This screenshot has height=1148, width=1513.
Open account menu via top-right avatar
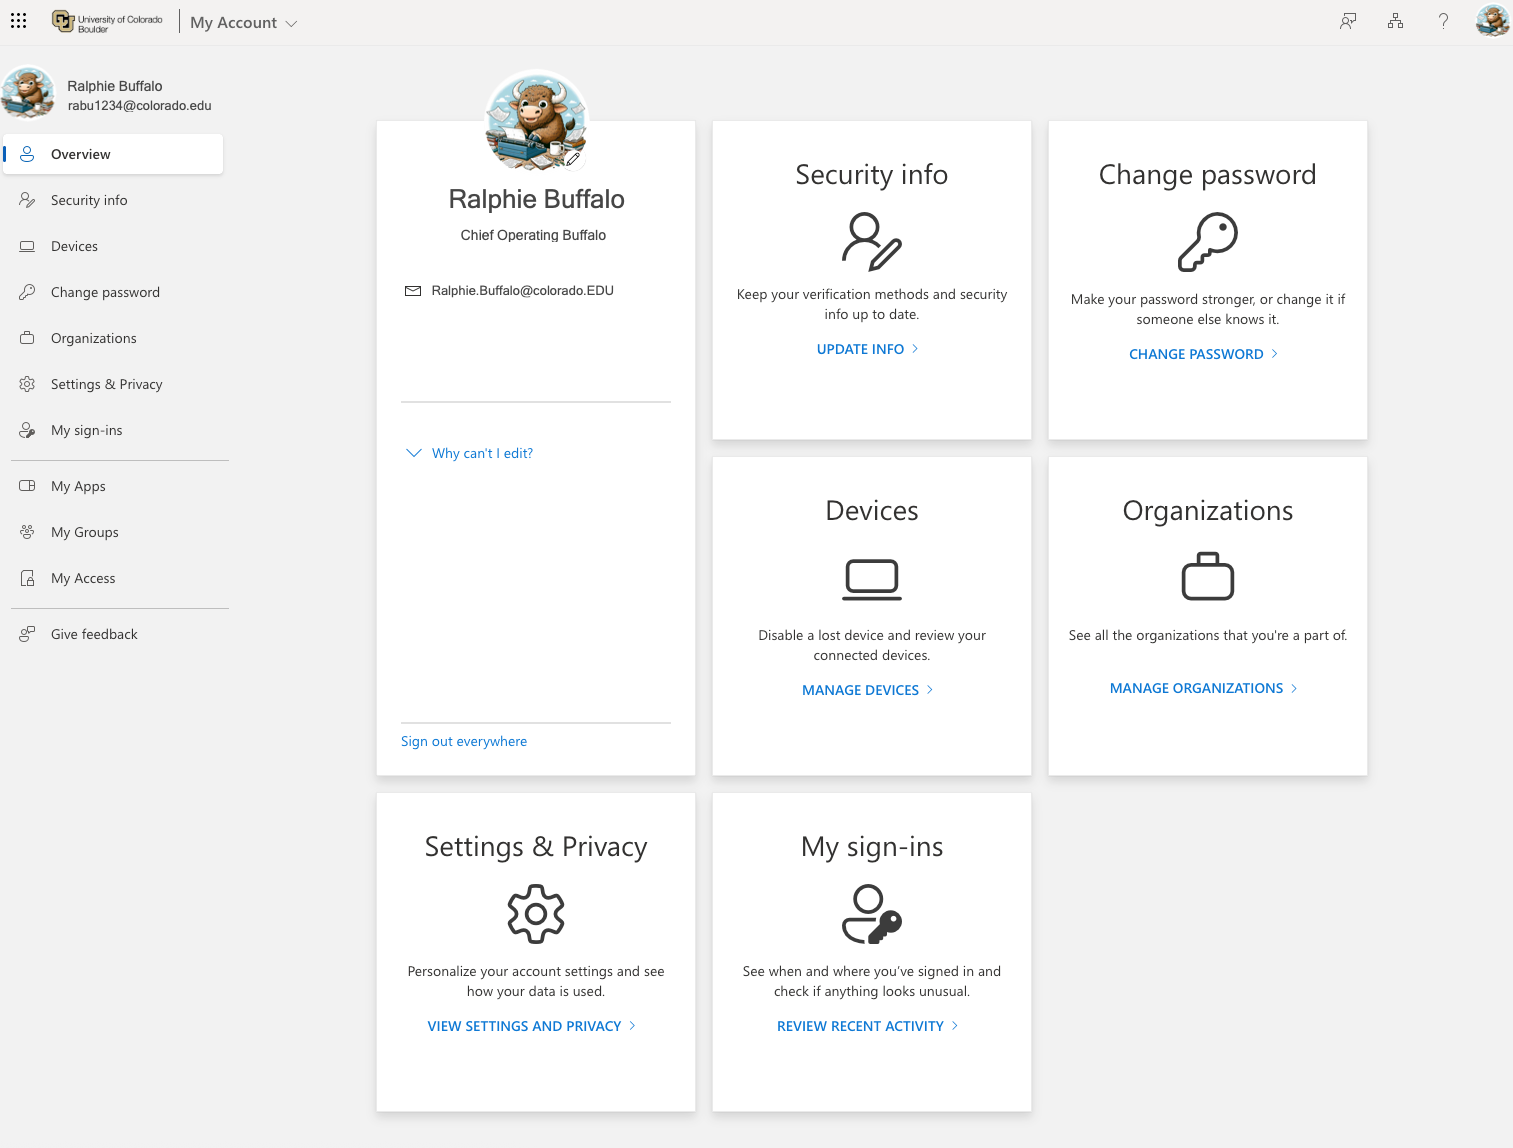(x=1492, y=21)
